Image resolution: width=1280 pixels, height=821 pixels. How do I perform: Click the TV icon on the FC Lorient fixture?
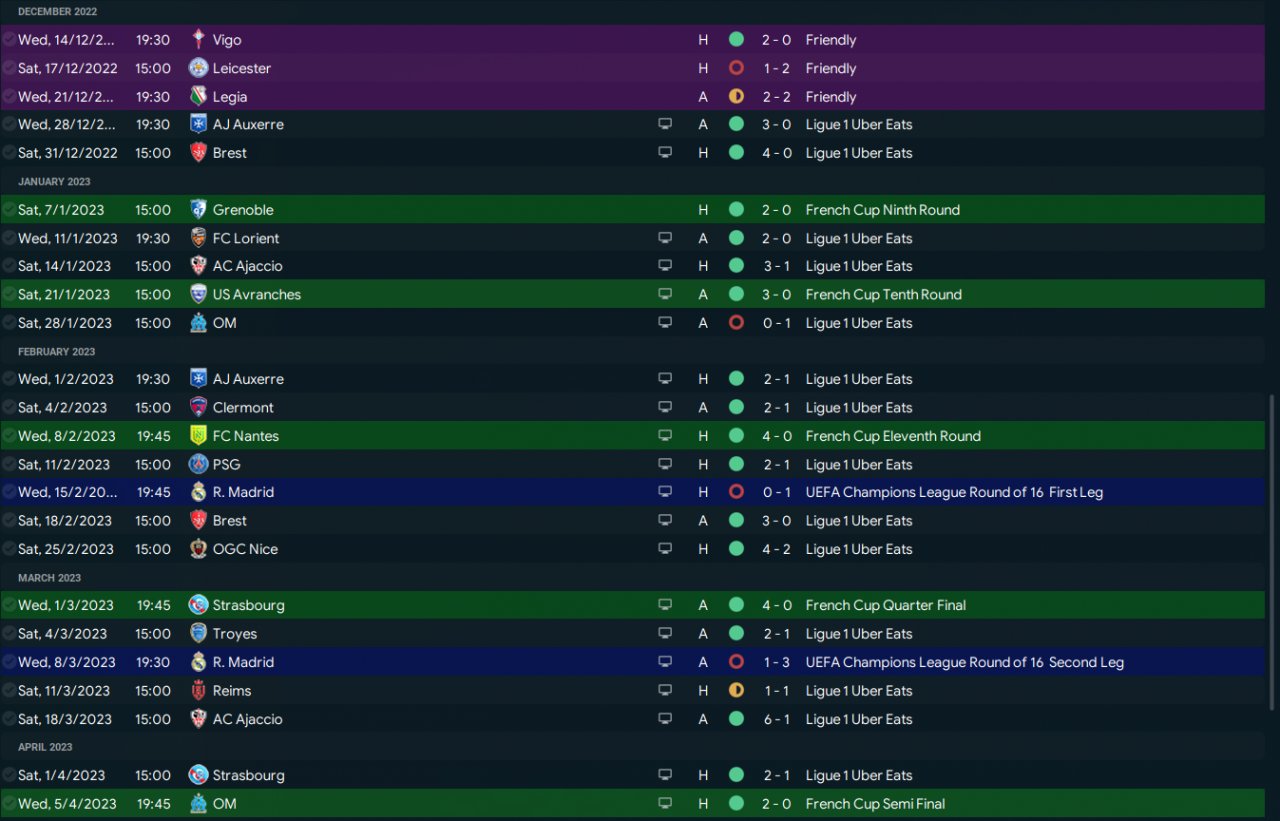(665, 239)
